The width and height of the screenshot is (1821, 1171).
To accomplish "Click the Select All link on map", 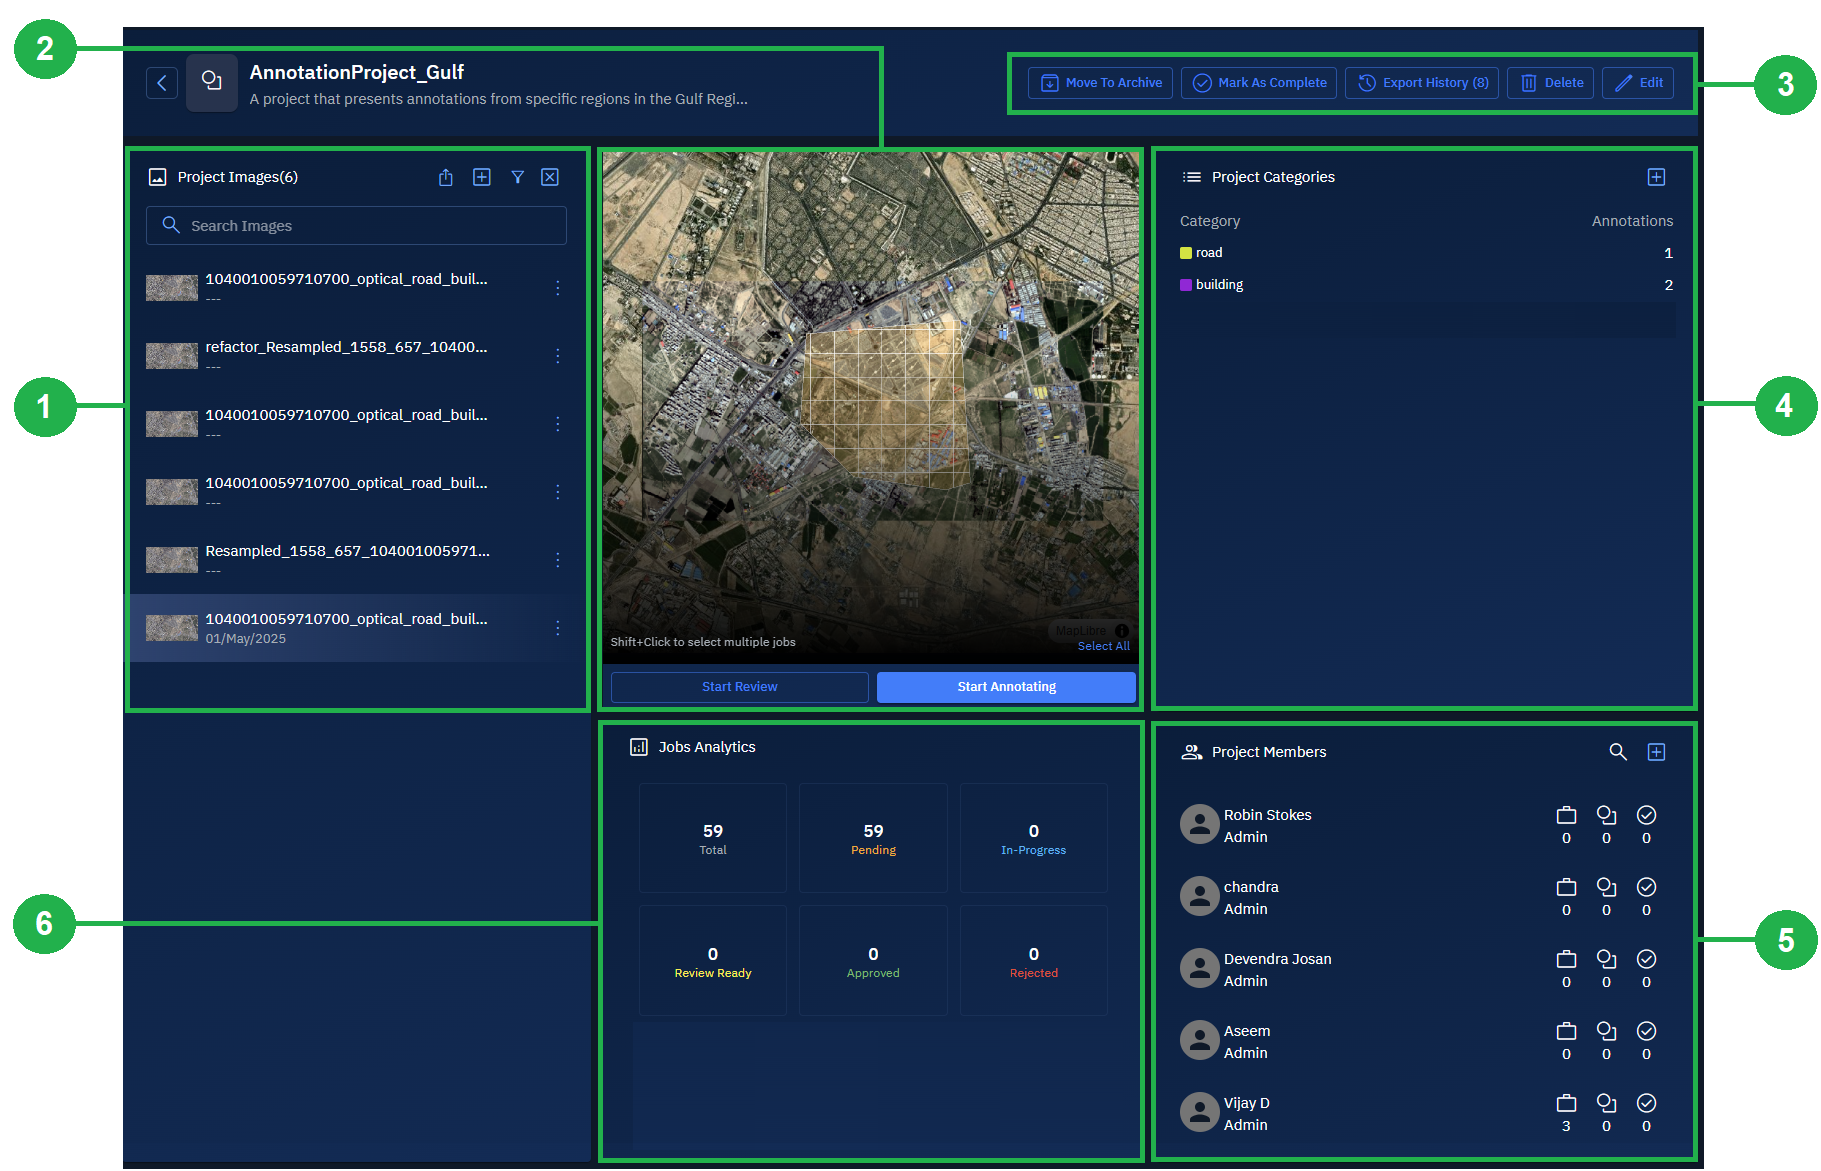I will coord(1103,646).
